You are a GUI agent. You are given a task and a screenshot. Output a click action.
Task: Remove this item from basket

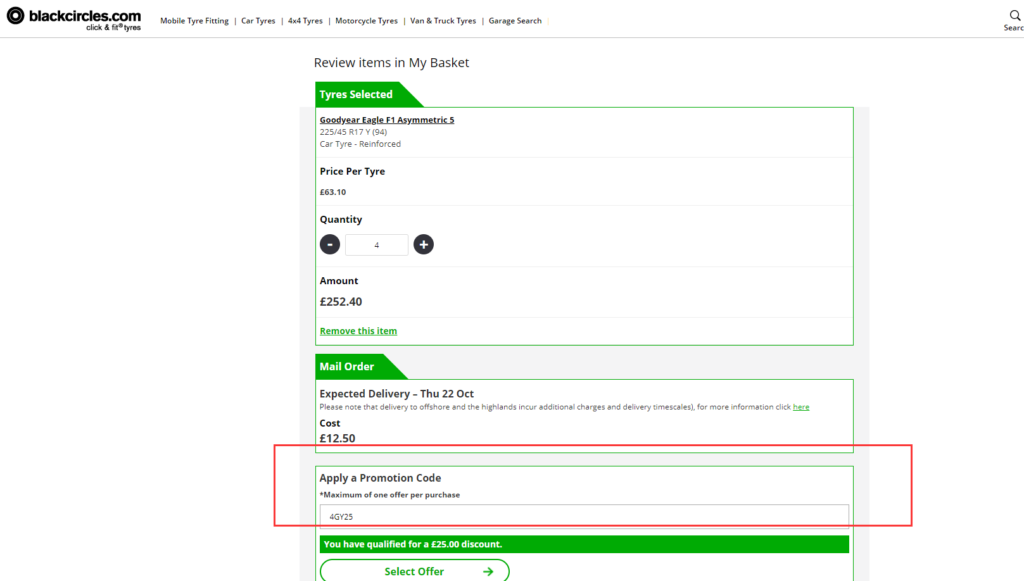358,331
